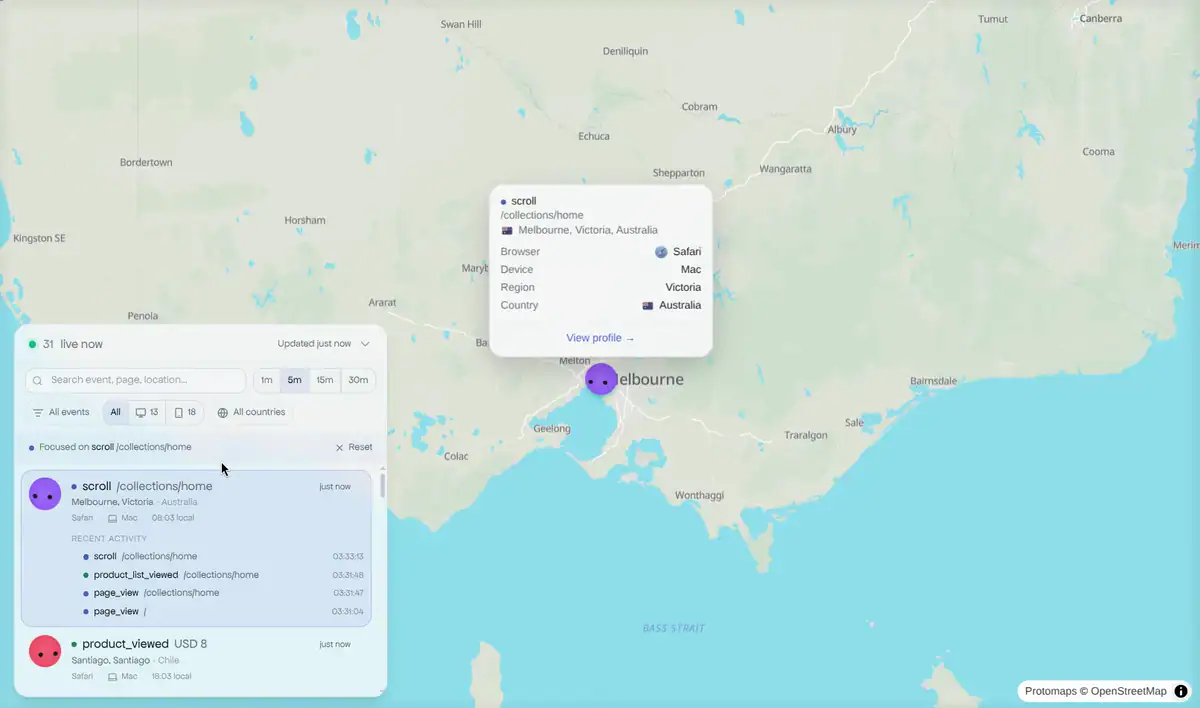The width and height of the screenshot is (1200, 708).
Task: Select the 5m time range tab
Action: click(x=295, y=380)
